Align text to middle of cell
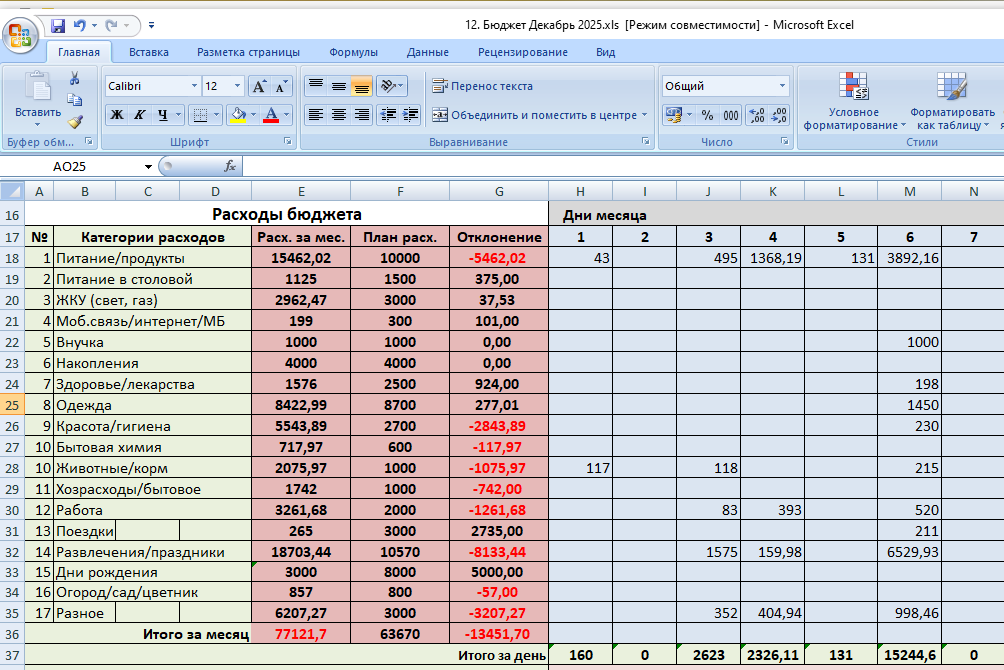The width and height of the screenshot is (1004, 670). pos(339,85)
